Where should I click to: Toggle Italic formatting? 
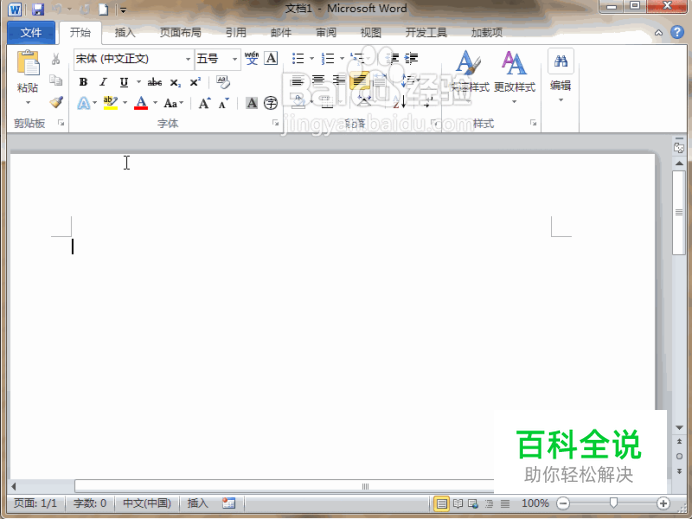pyautogui.click(x=103, y=82)
